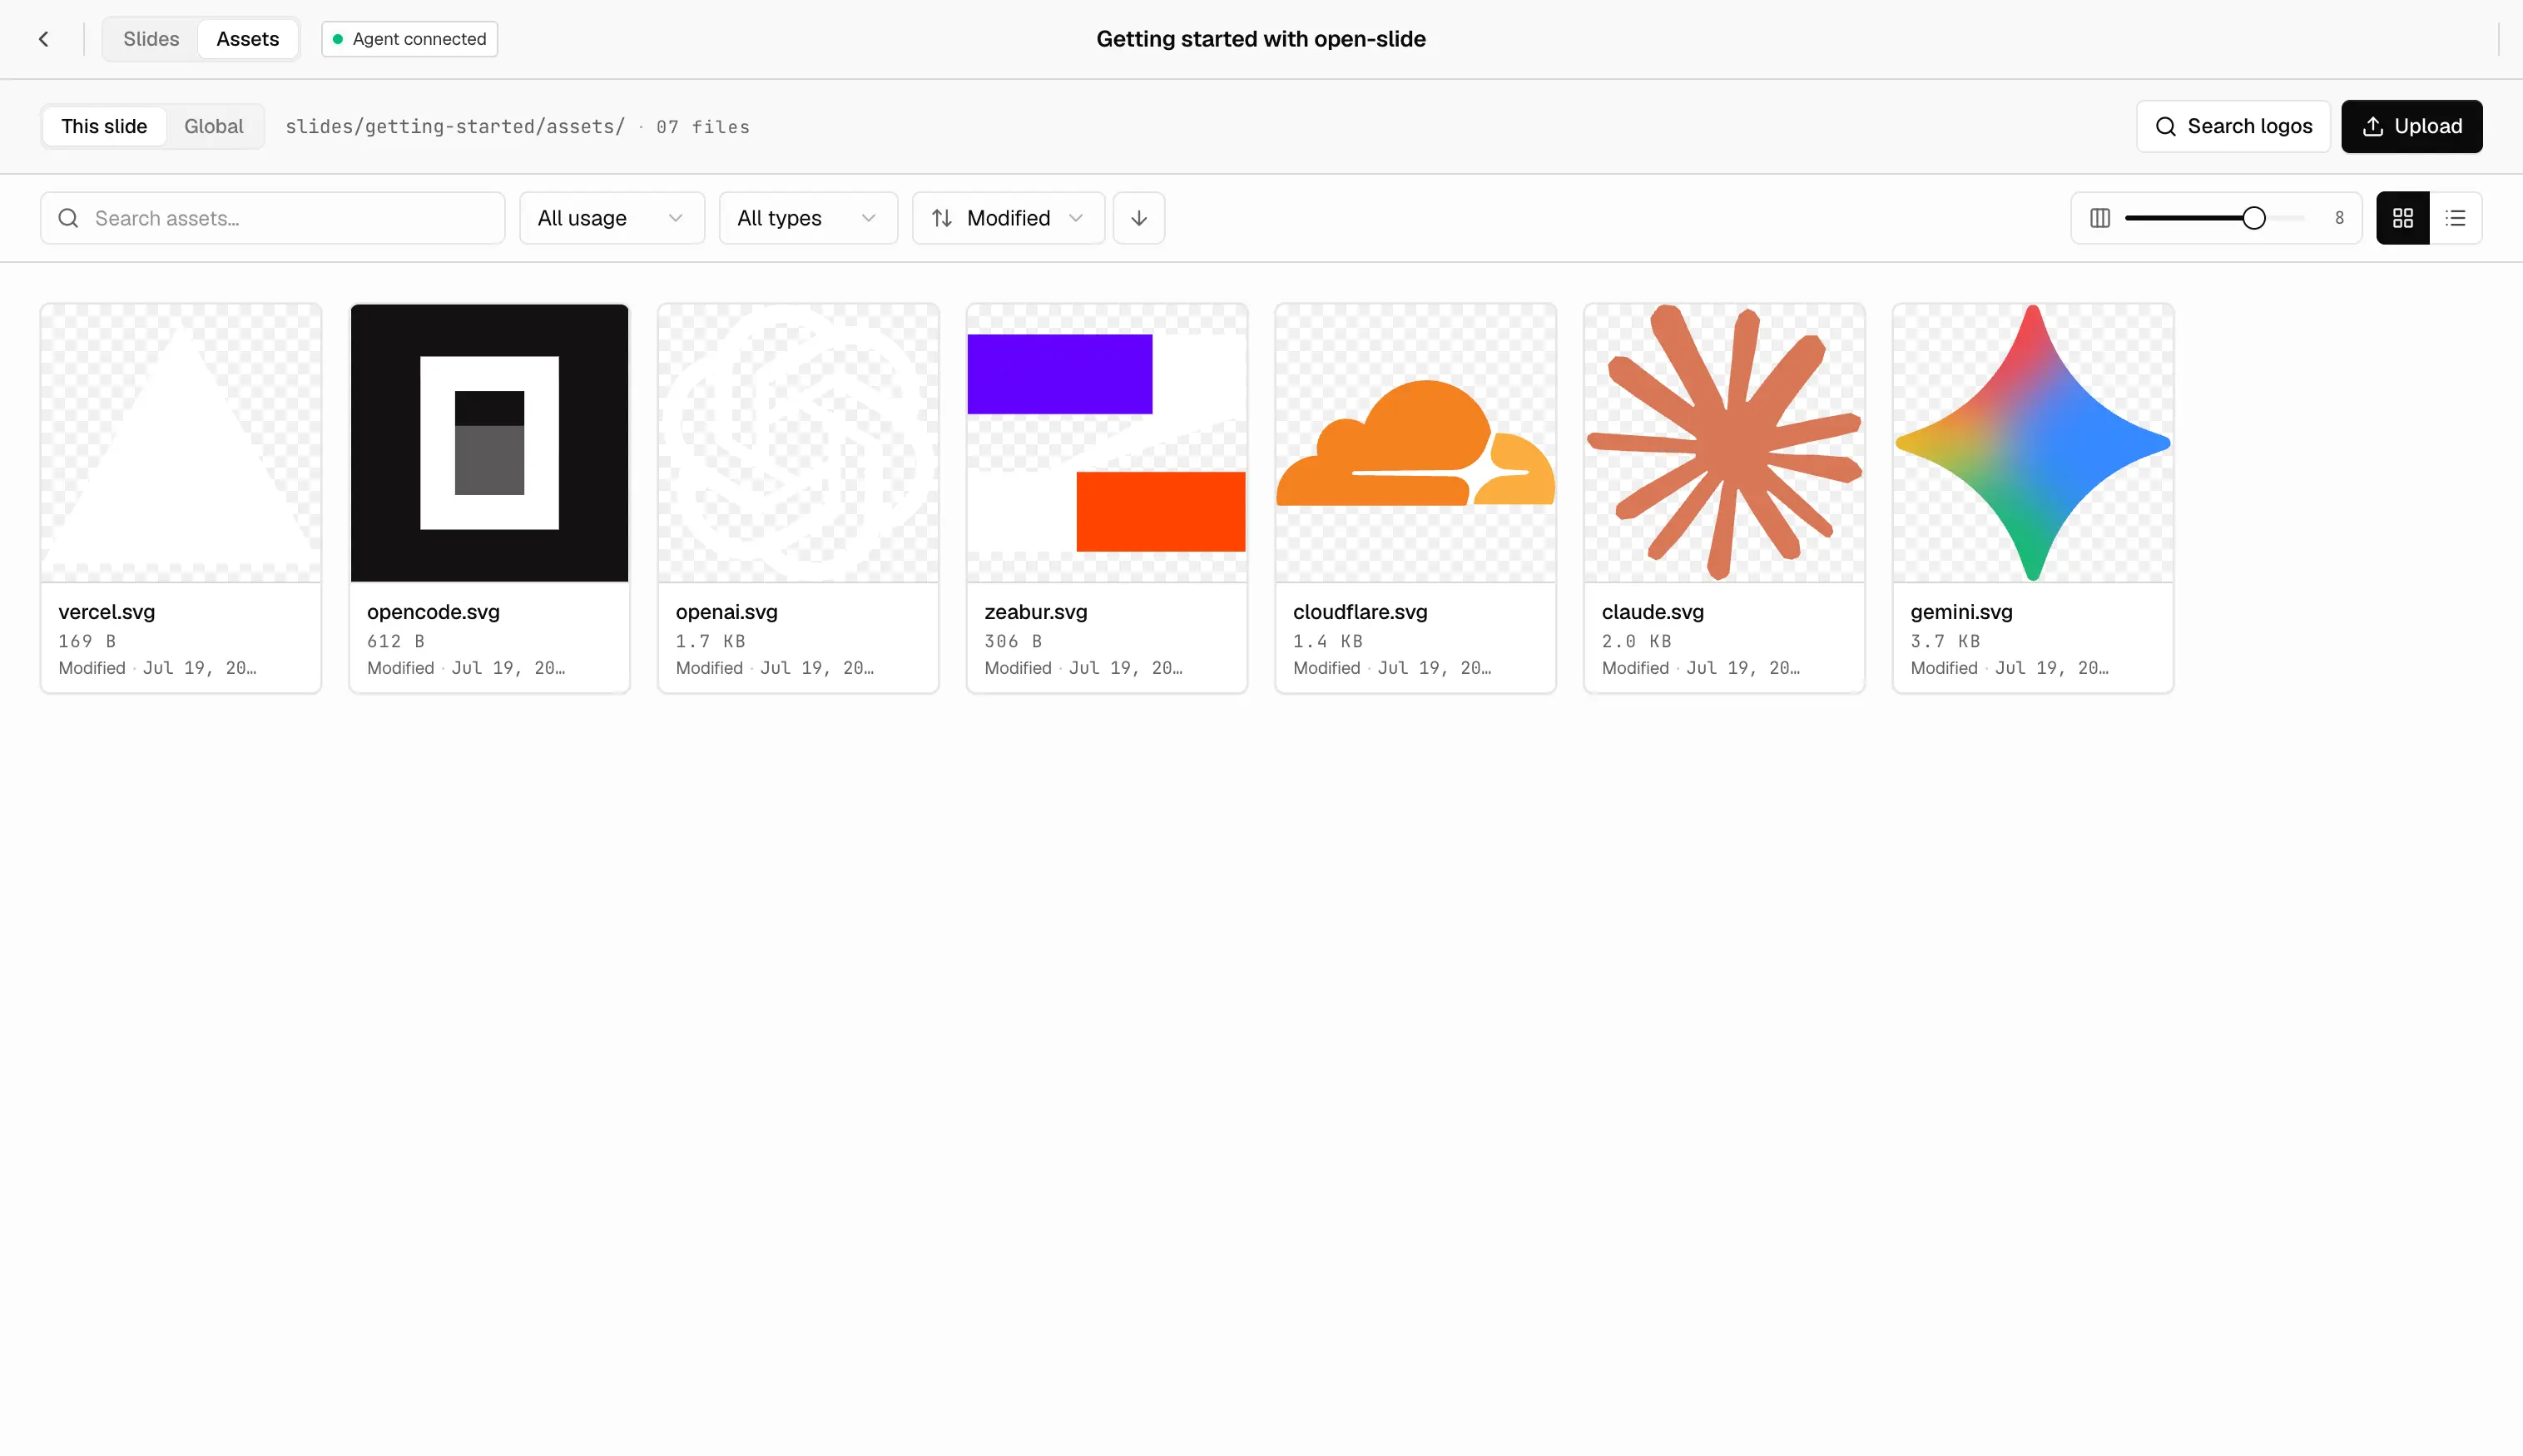Click the columns icon beside the slider
This screenshot has width=2523, height=1456.
coord(2099,218)
